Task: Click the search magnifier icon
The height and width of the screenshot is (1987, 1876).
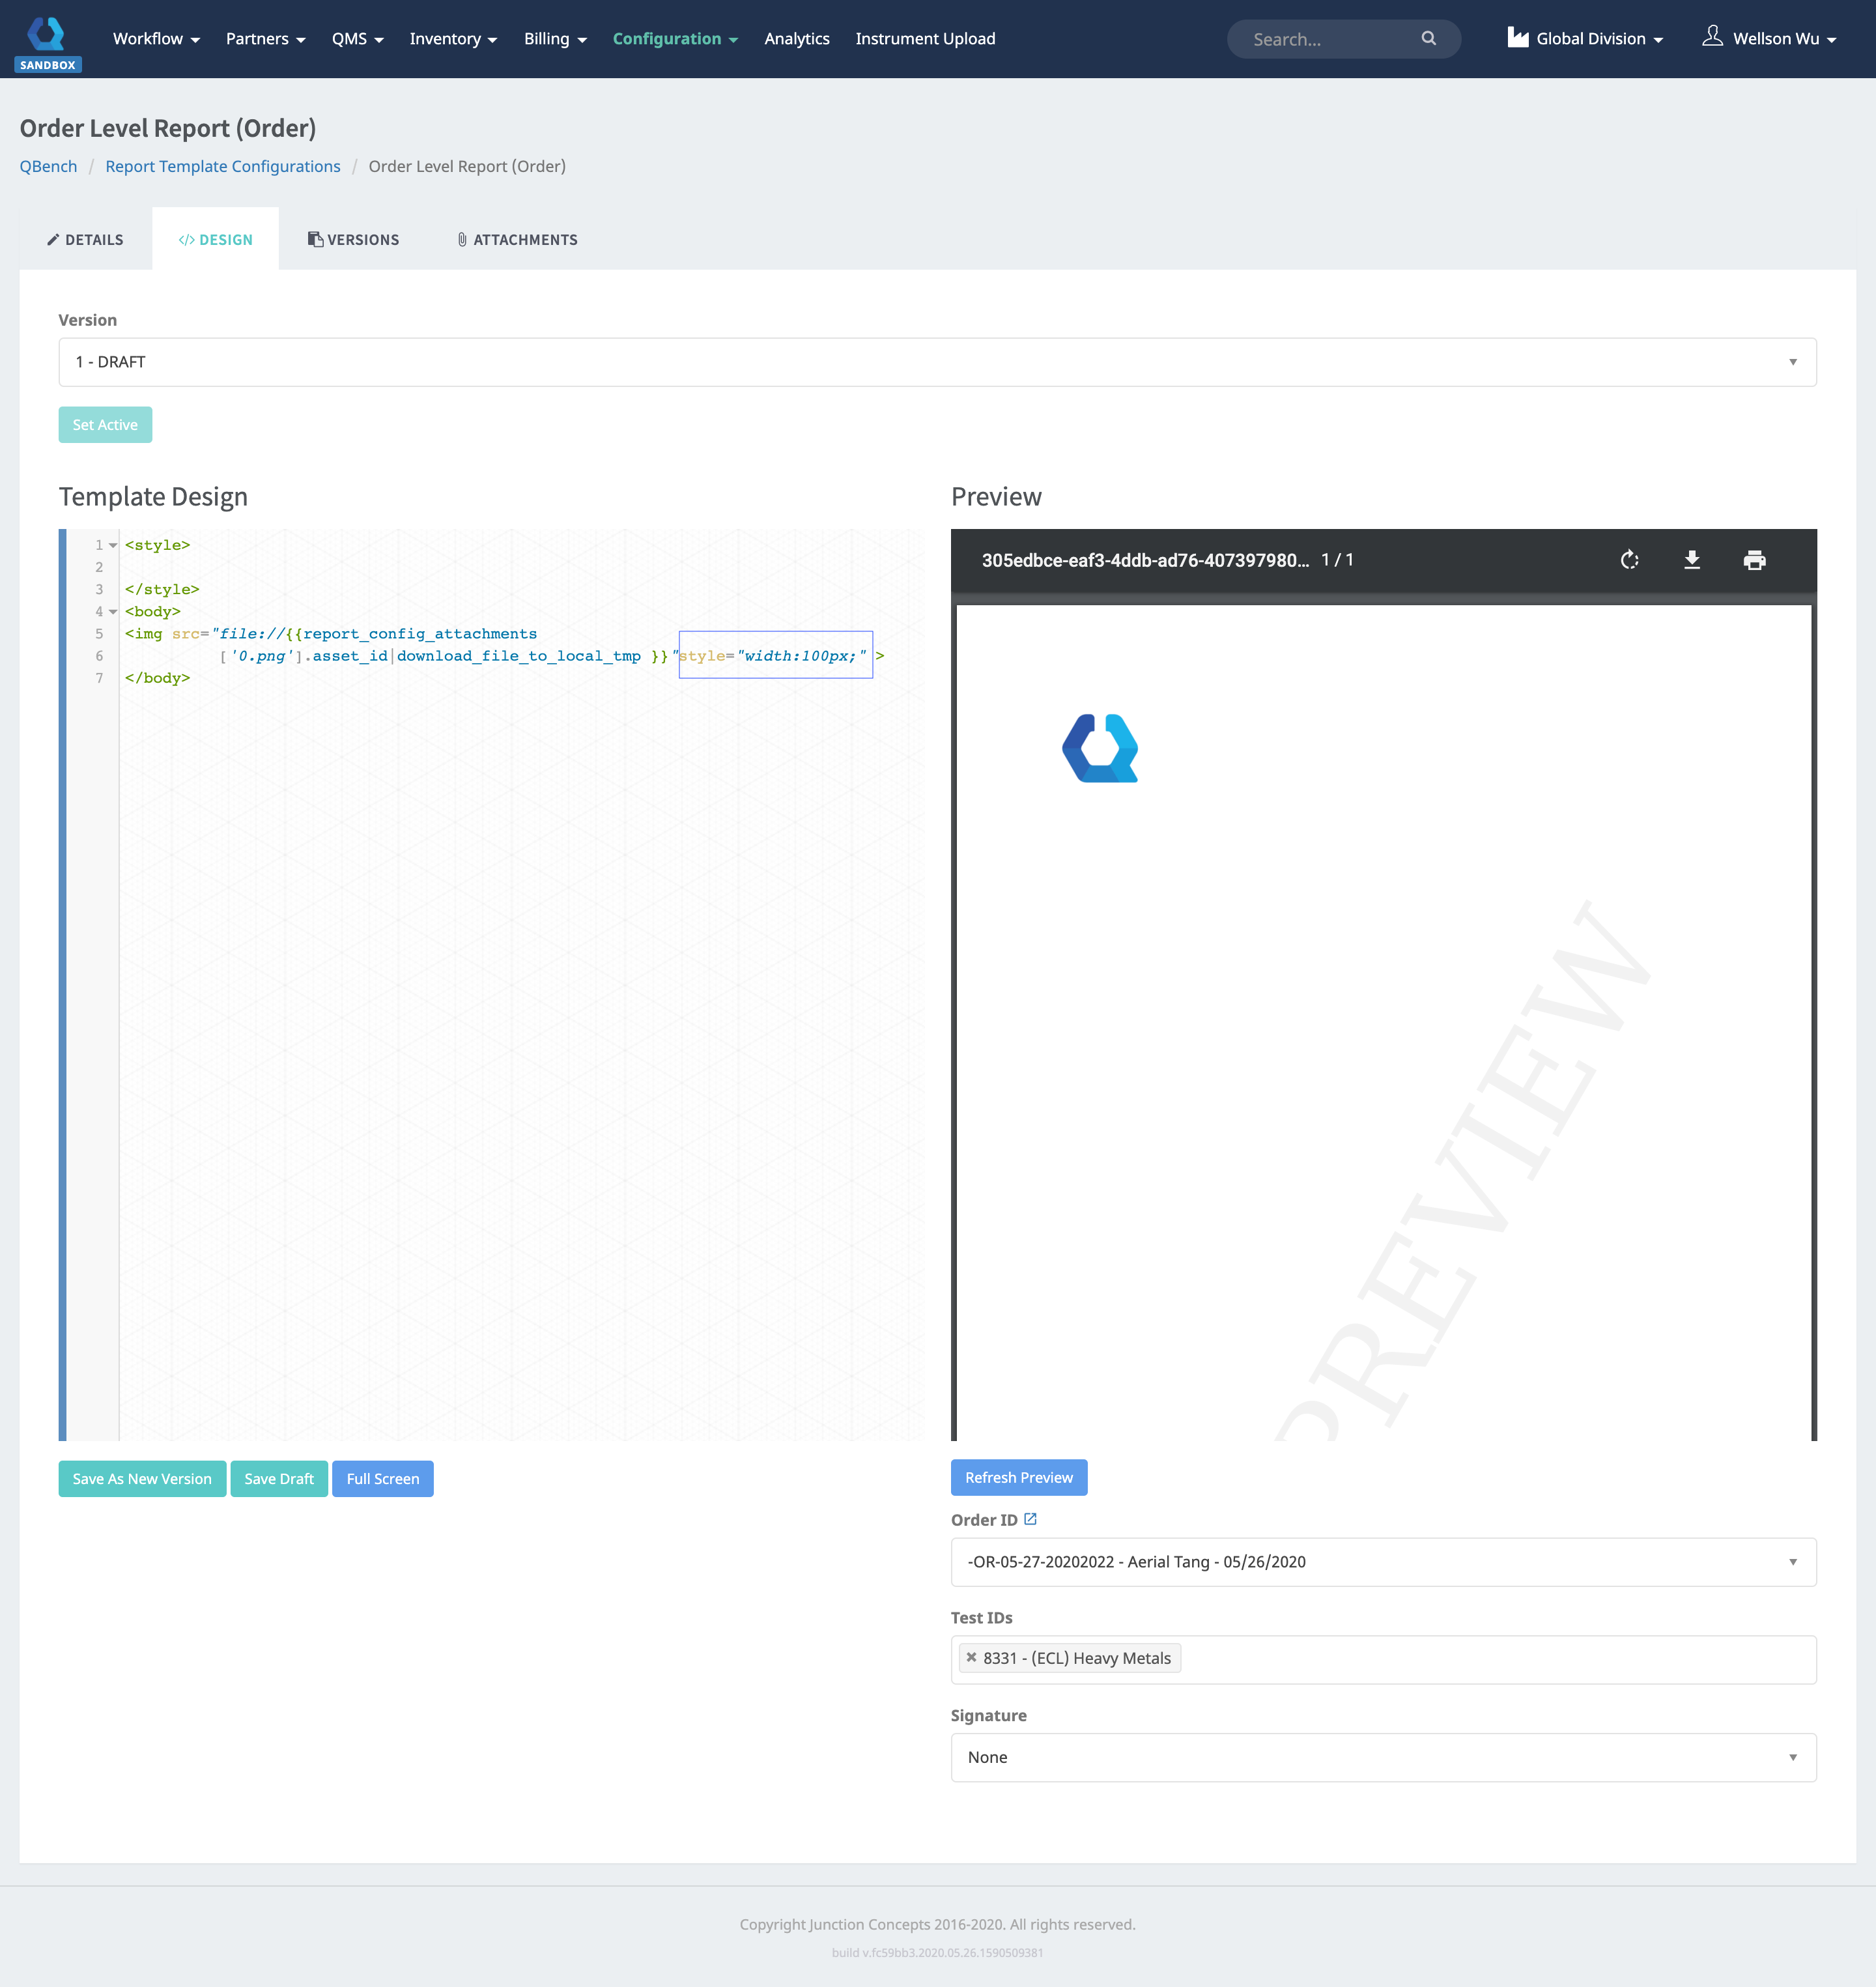Action: pyautogui.click(x=1429, y=39)
